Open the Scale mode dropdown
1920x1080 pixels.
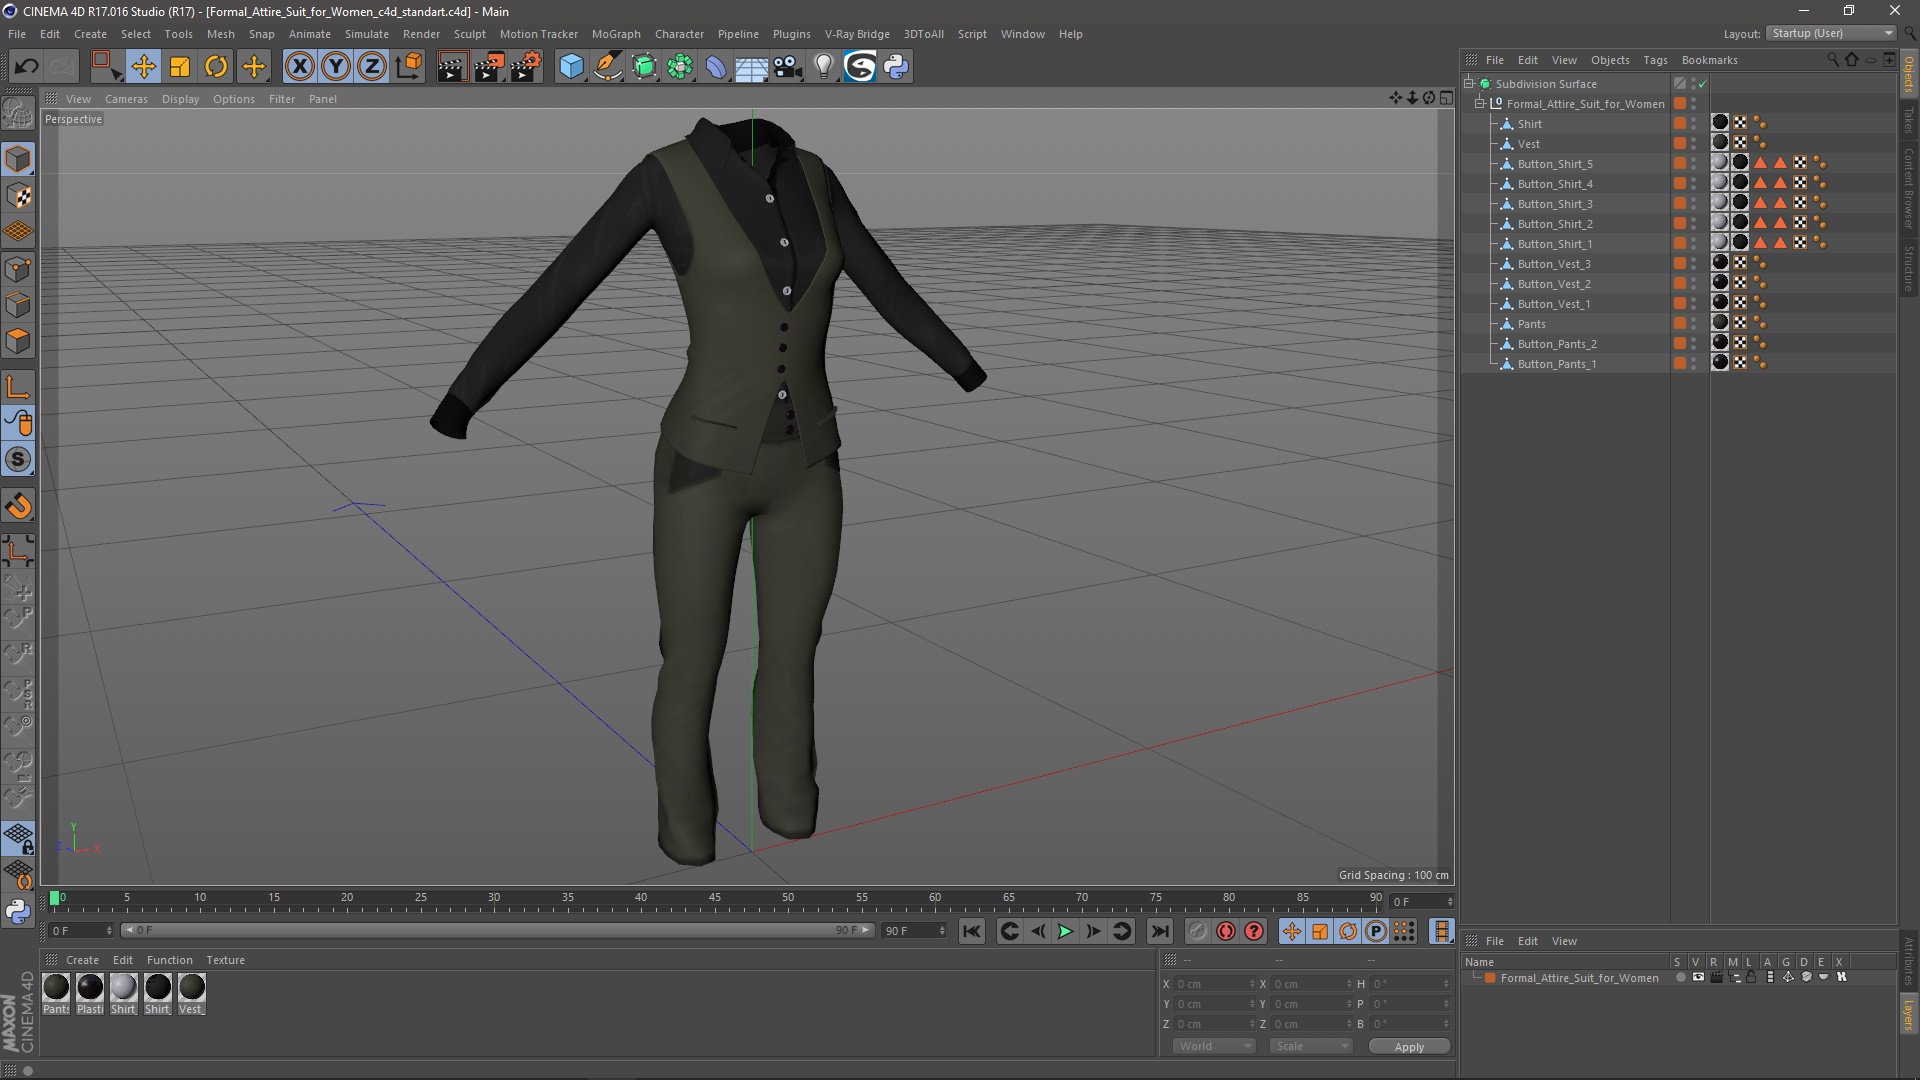(x=1311, y=1046)
